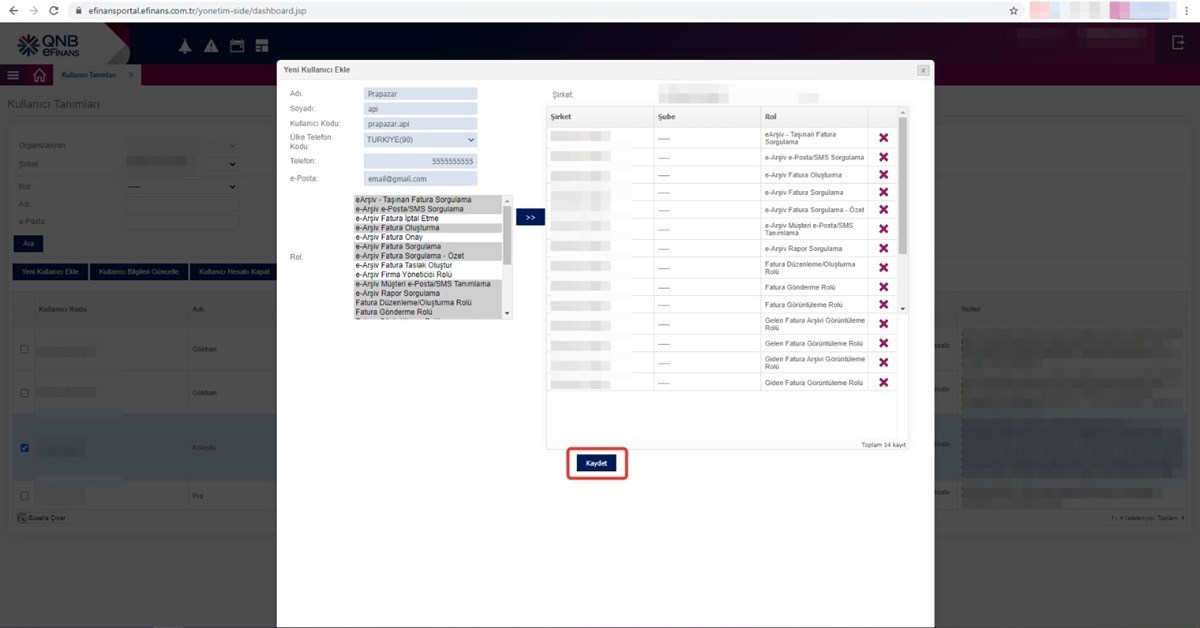Bookmark the page with the star icon
Image resolution: width=1200 pixels, height=628 pixels.
tap(1014, 11)
